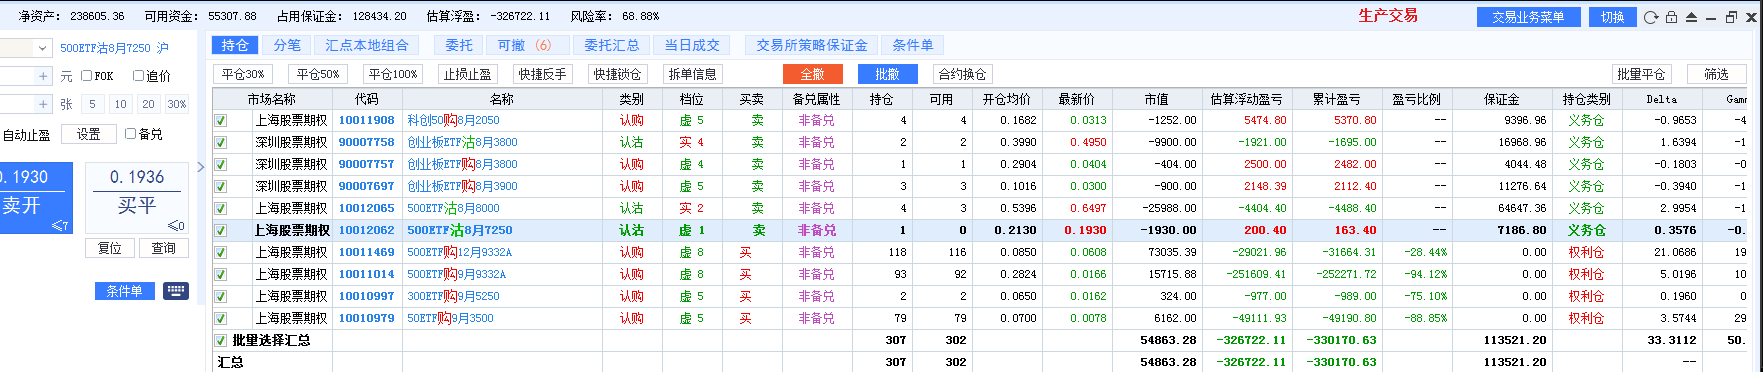1763x372 pixels.
Task: Click the 平仓50% button
Action: [x=318, y=74]
